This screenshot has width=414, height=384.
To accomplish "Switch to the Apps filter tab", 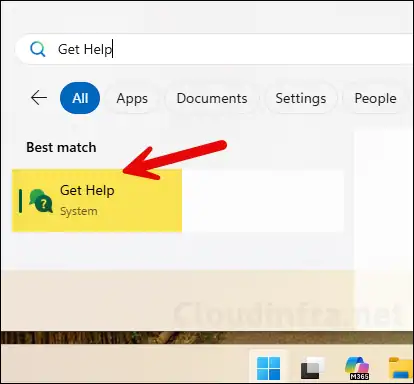I will pyautogui.click(x=132, y=98).
